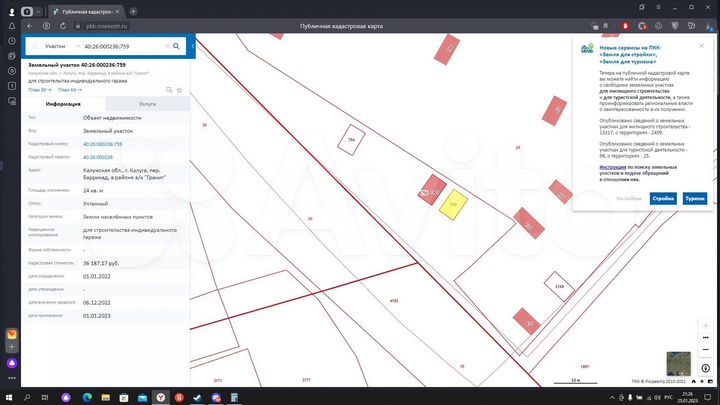This screenshot has width=720, height=405.
Task: Close the 'Публичная кадастровая карта' tab
Action: [118, 11]
